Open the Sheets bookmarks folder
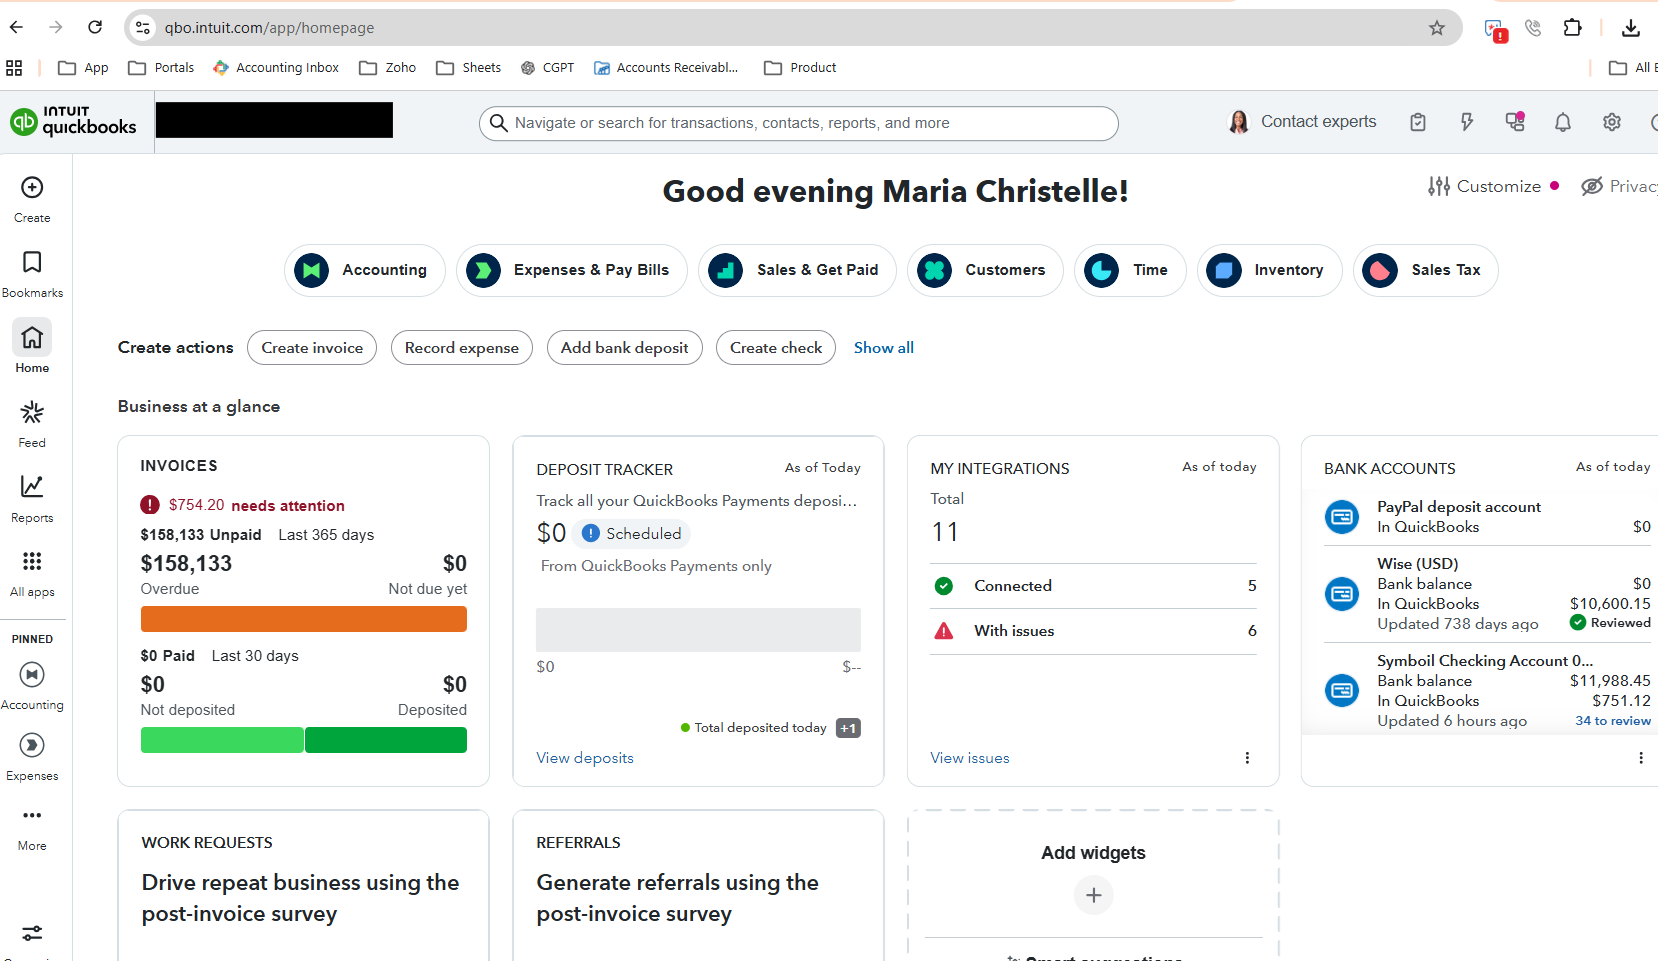Image resolution: width=1658 pixels, height=961 pixels. 469,68
